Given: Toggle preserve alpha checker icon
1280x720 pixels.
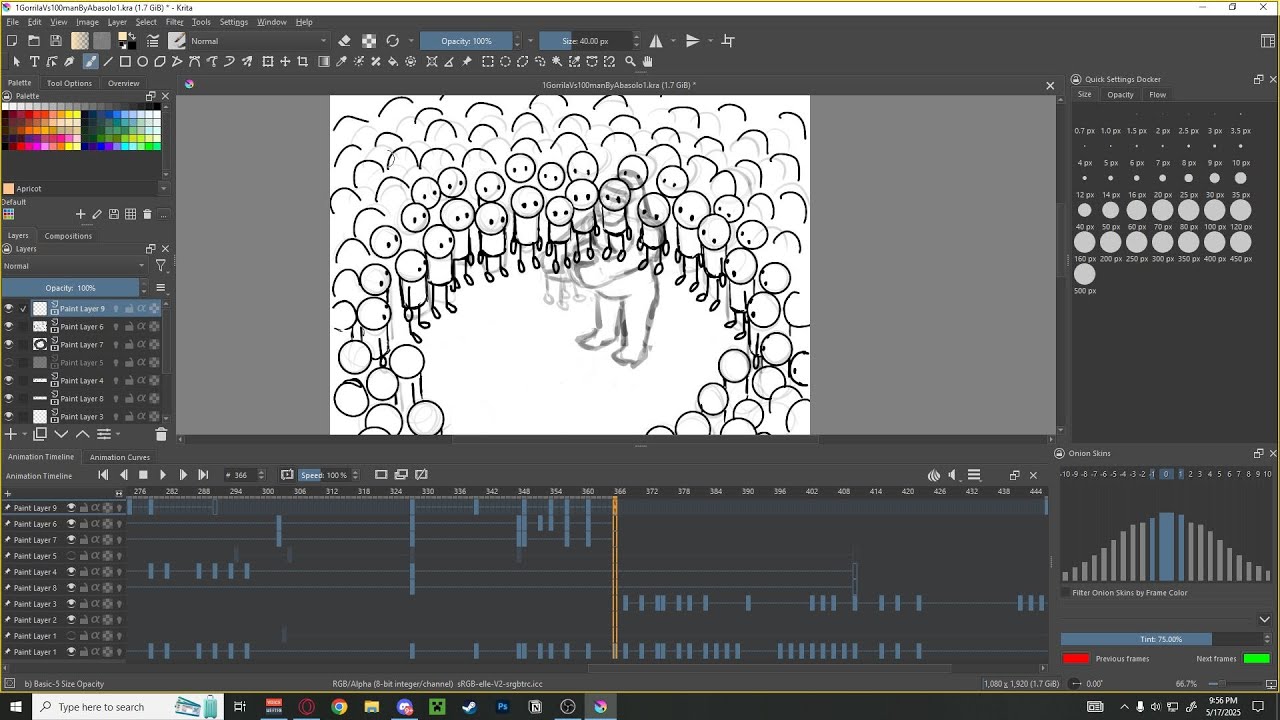Looking at the screenshot, I should pyautogui.click(x=369, y=41).
